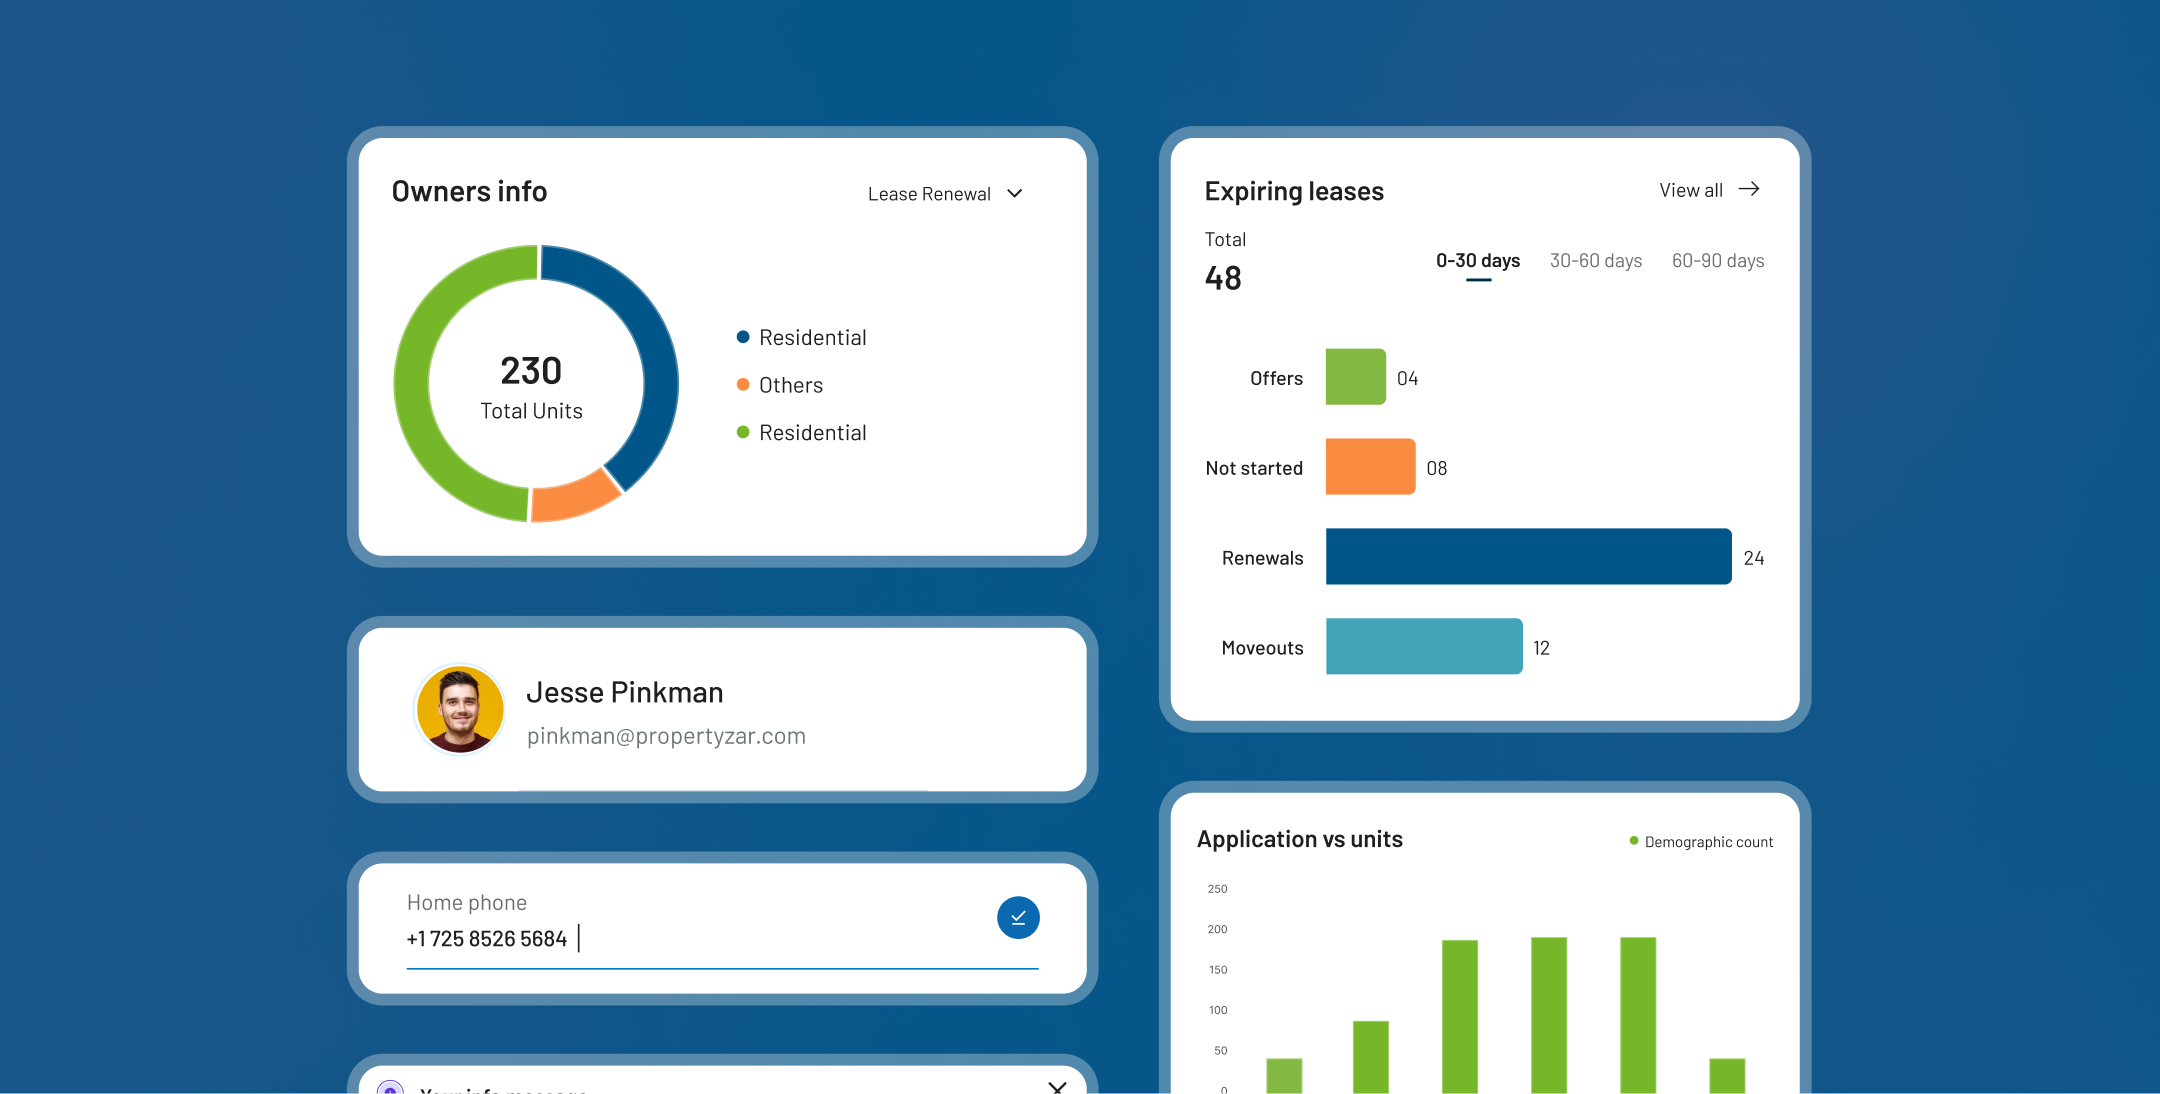Click the Residential legend dot in Owners info
2160x1094 pixels.
tap(742, 336)
